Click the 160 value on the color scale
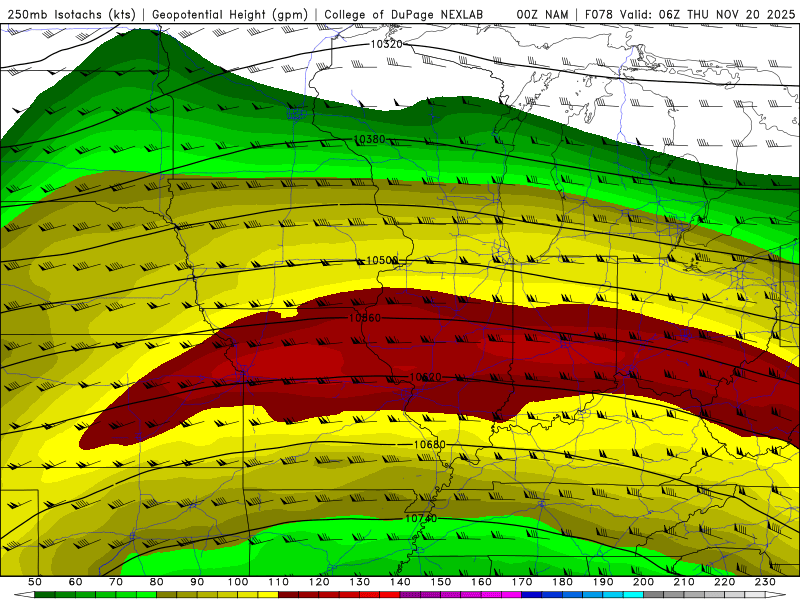Image resolution: width=800 pixels, height=600 pixels. coord(481,582)
